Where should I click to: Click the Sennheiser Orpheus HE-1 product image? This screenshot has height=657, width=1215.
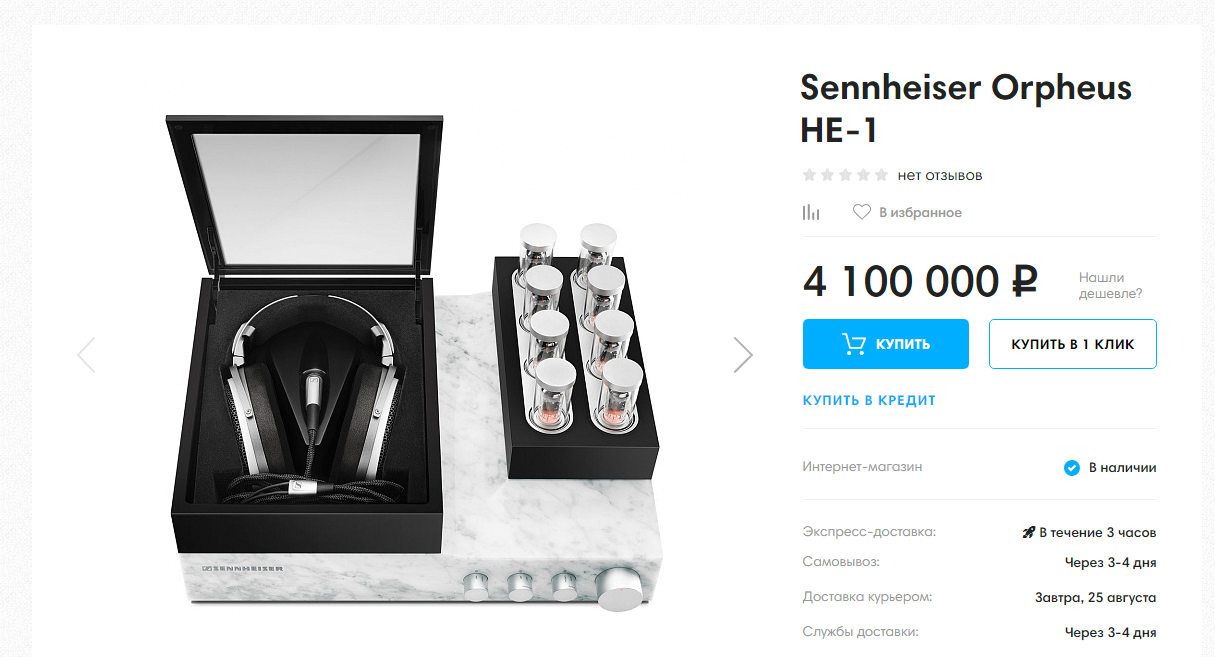coord(414,362)
